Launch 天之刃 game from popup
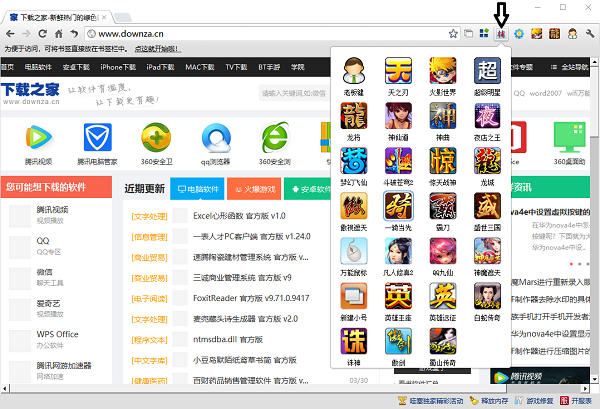The height and width of the screenshot is (409, 600). point(398,71)
